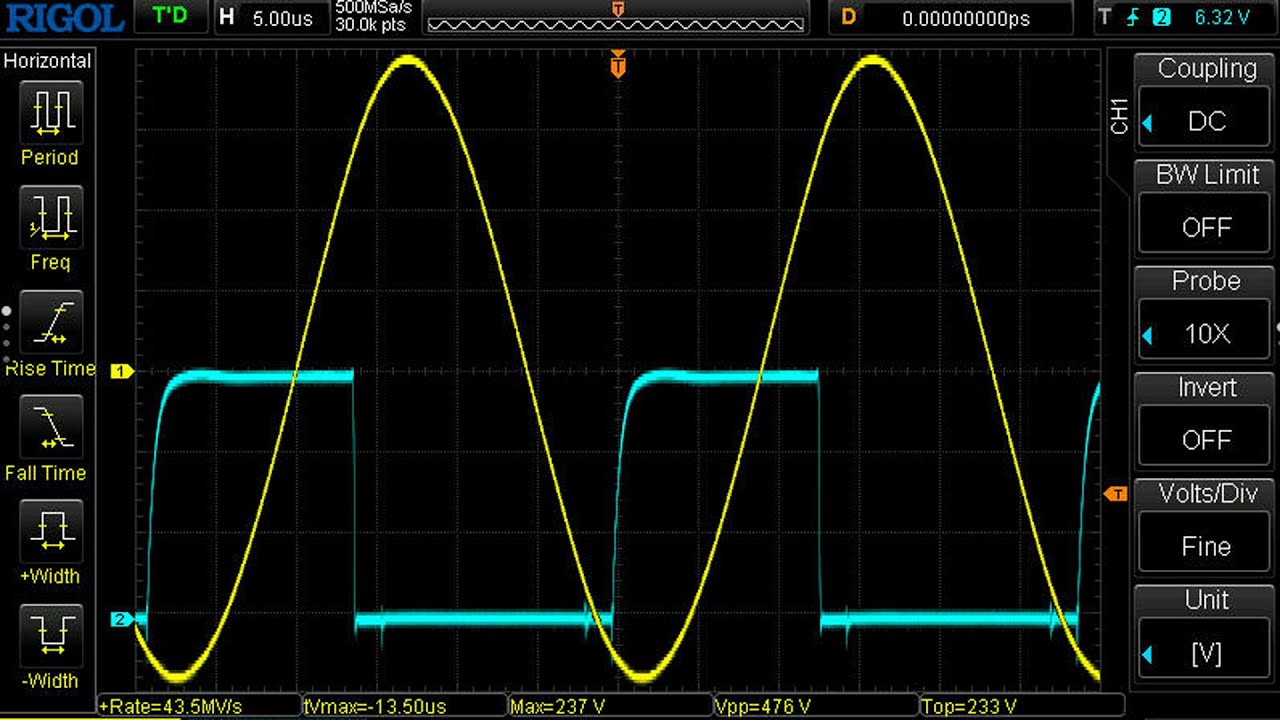Click the H 5.00us timebase readout

point(270,17)
